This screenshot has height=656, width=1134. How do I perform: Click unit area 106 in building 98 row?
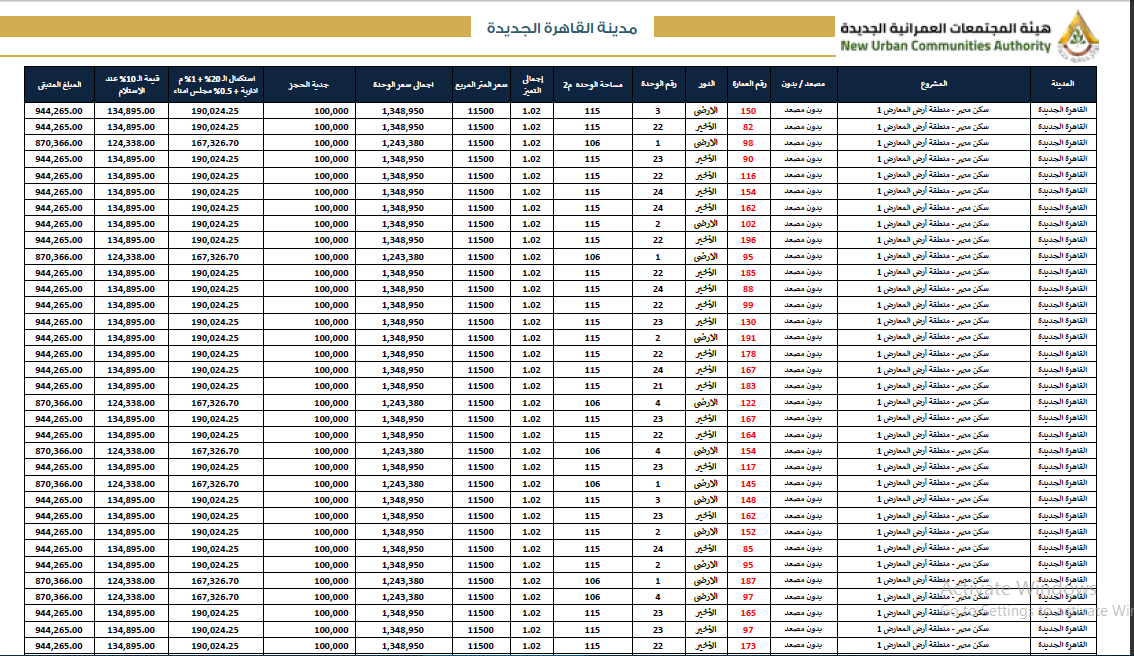592,143
